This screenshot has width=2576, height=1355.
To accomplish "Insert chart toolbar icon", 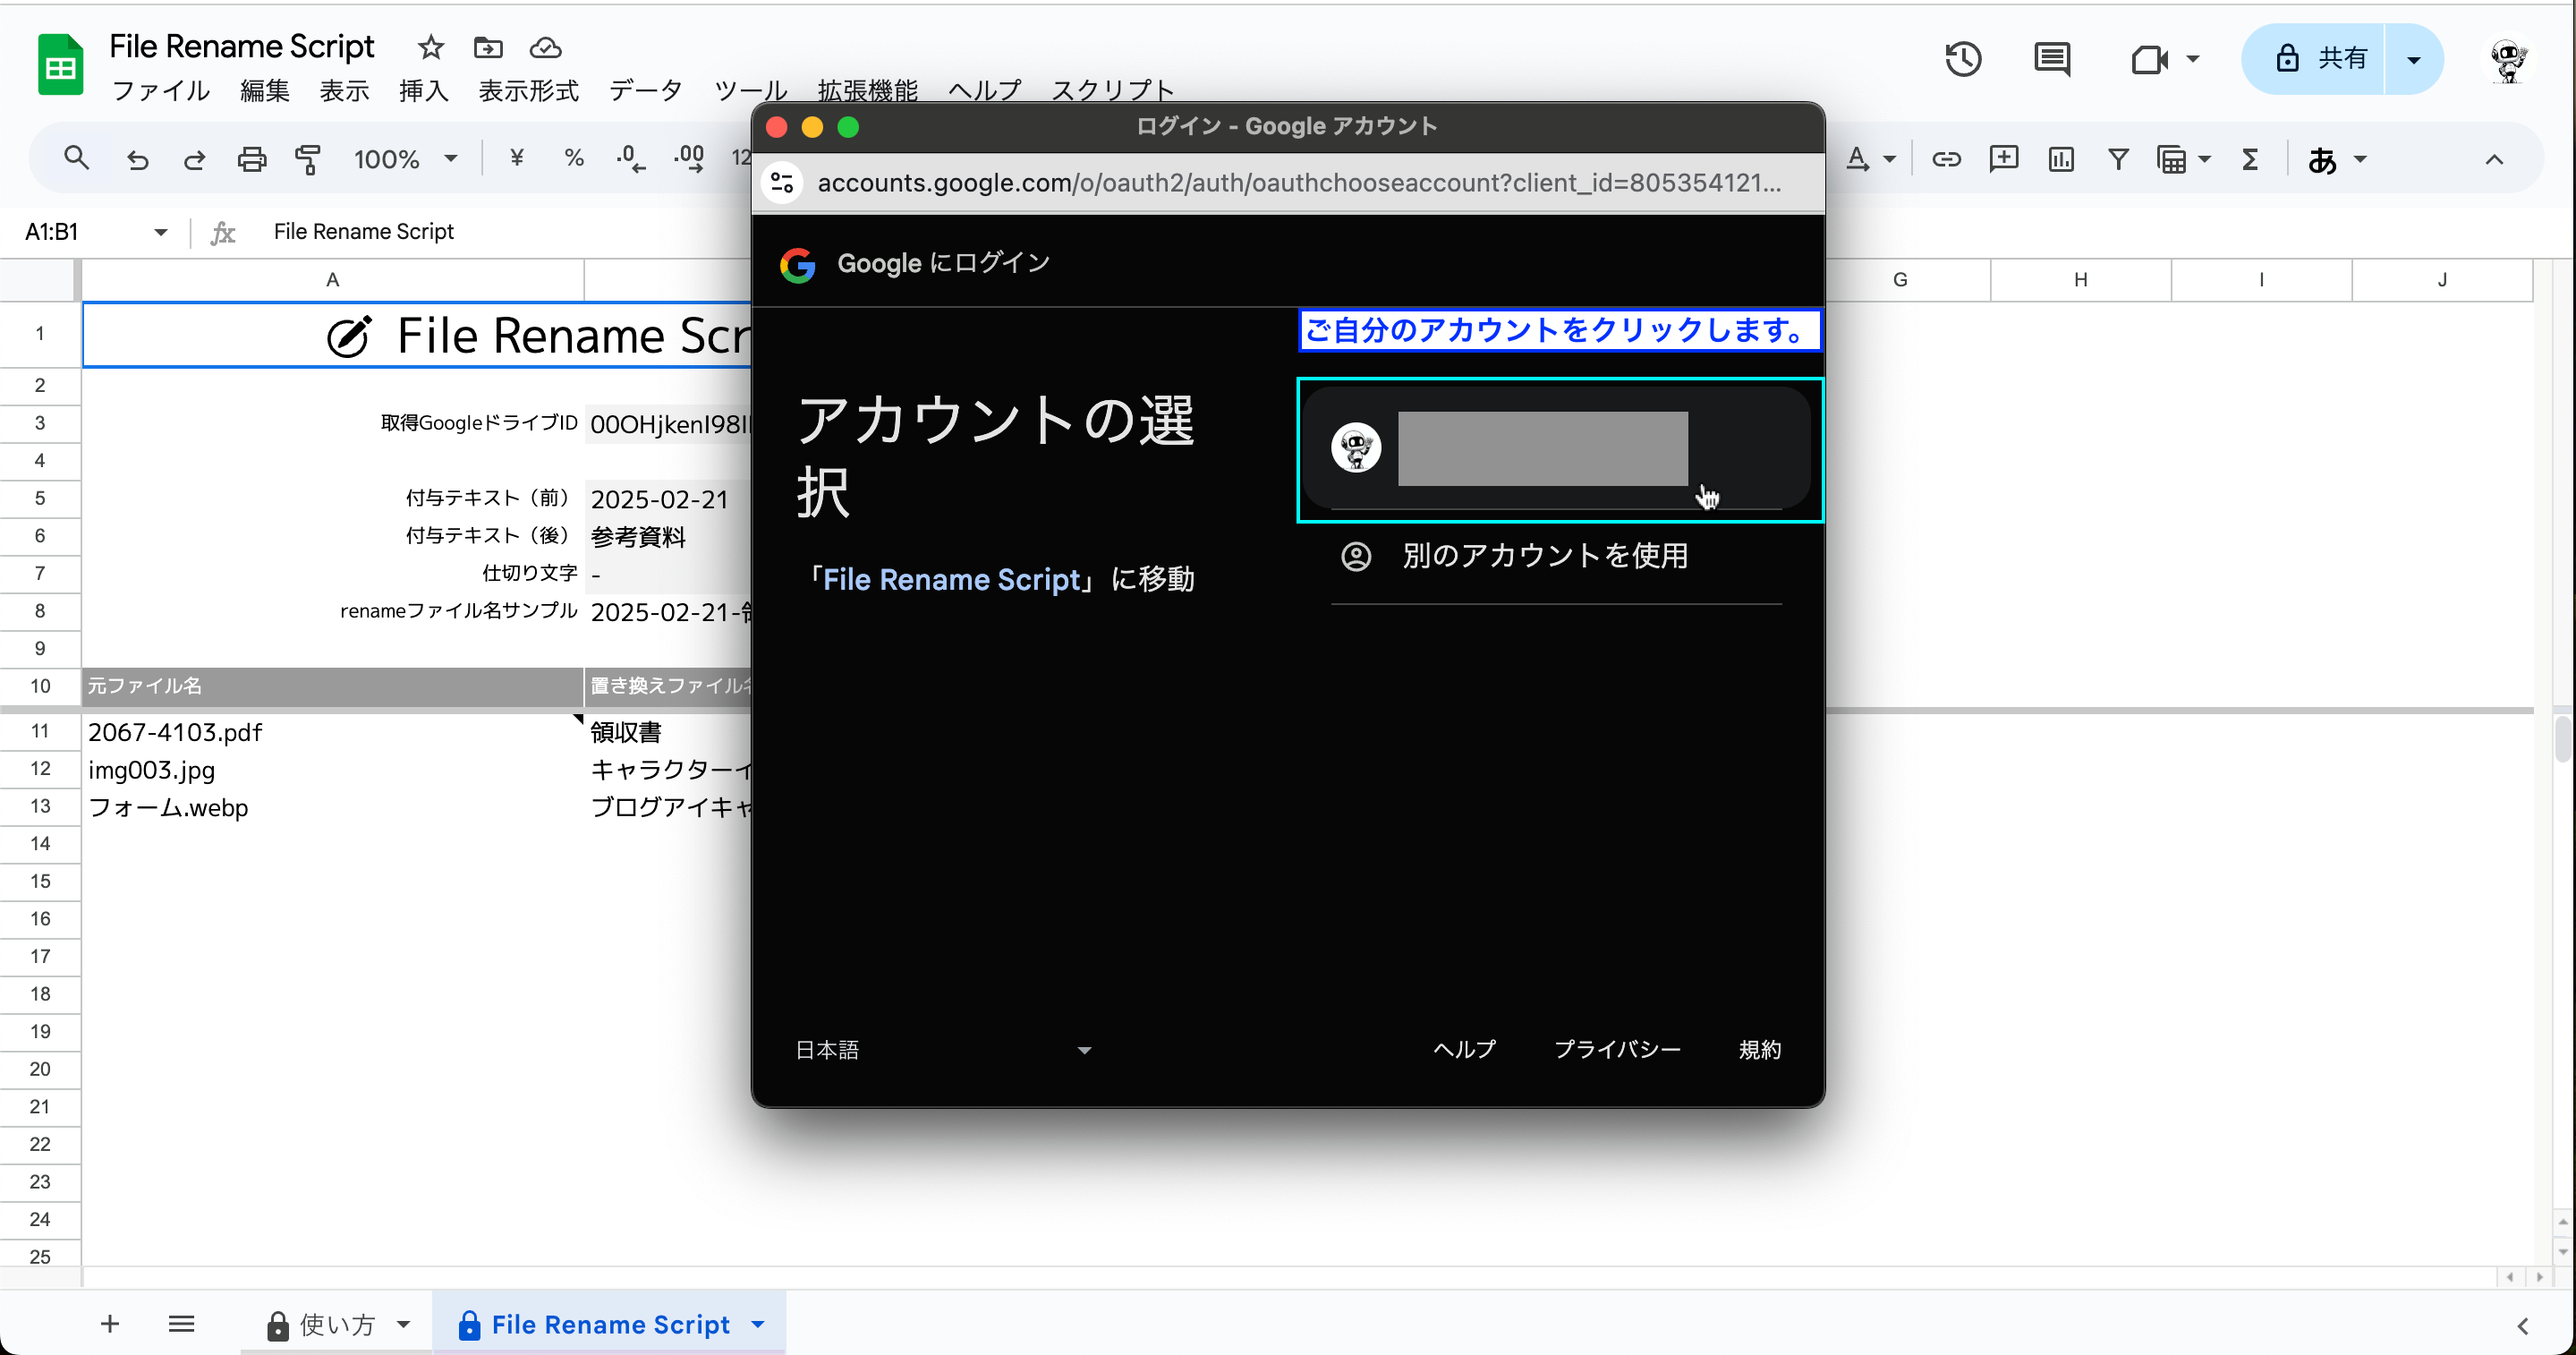I will (2060, 159).
